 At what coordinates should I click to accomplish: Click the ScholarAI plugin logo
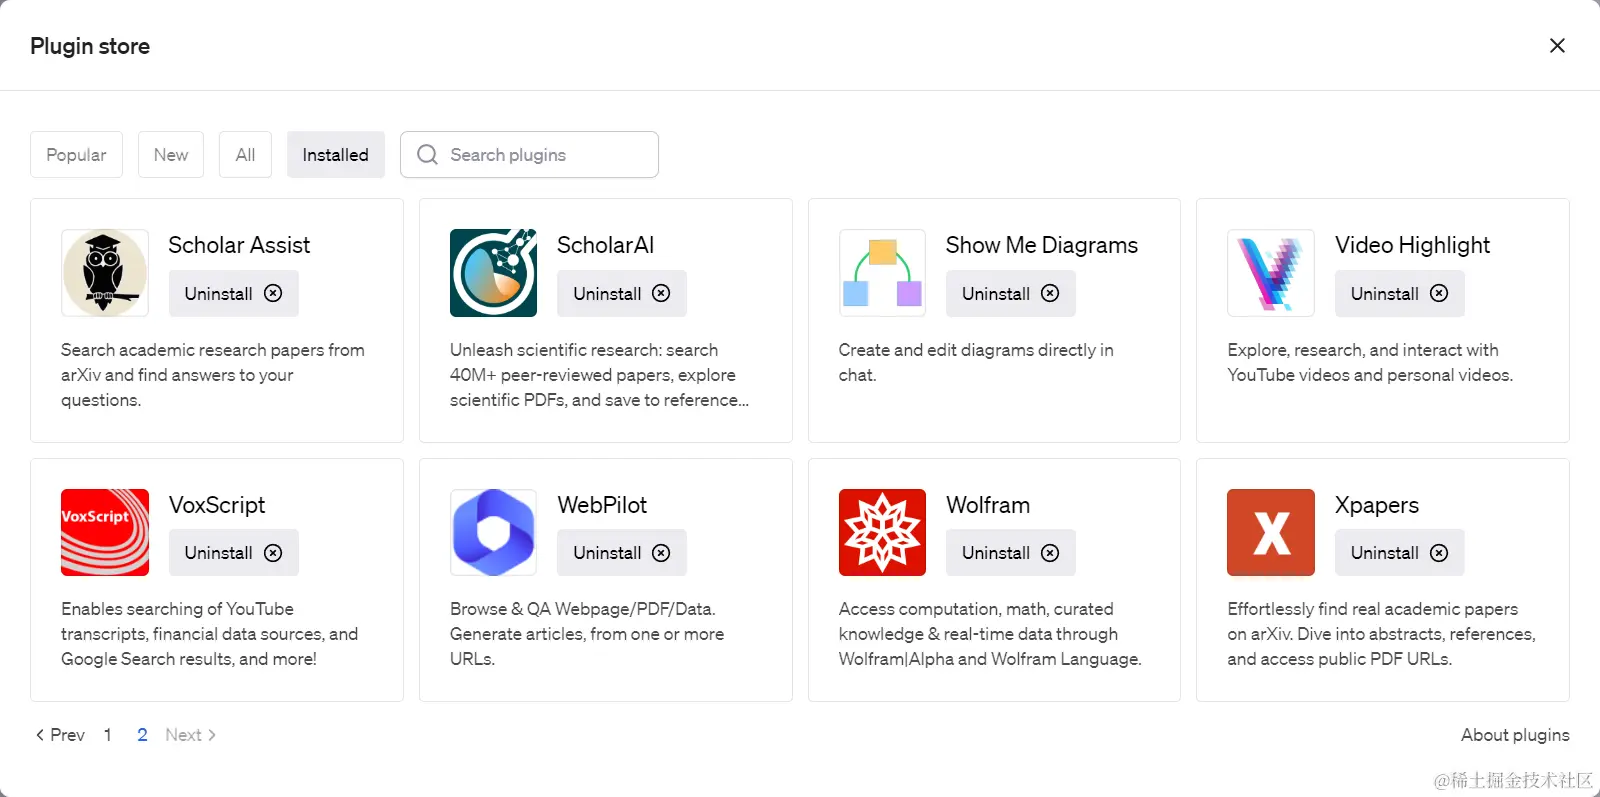(493, 273)
